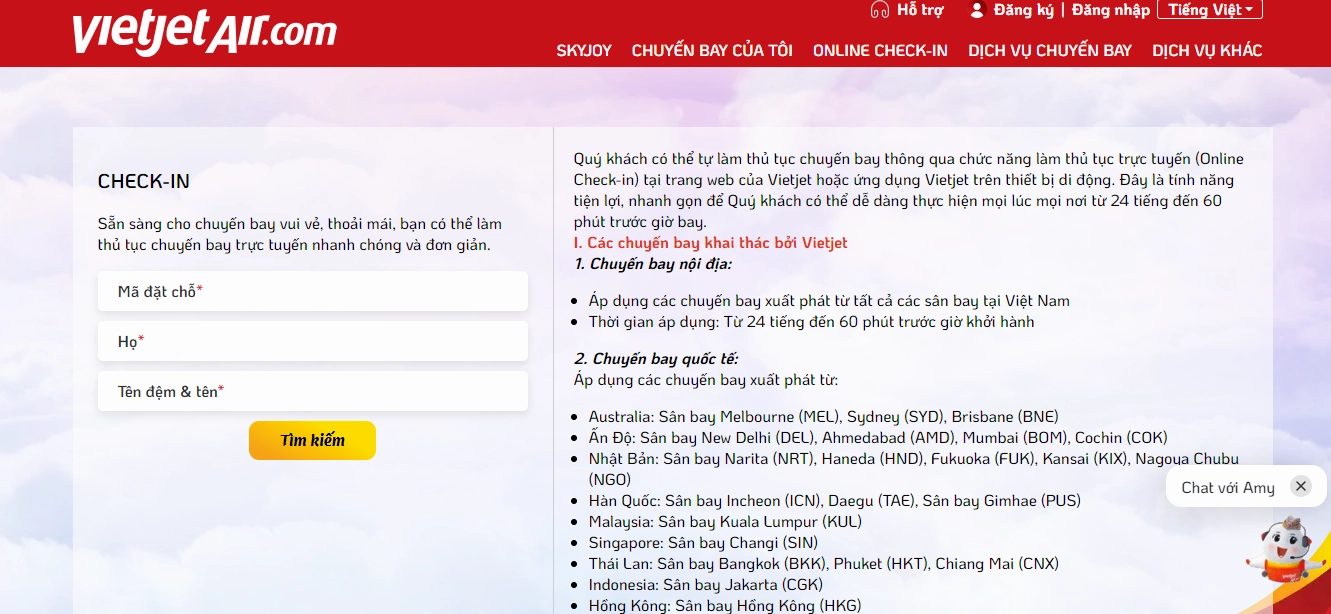Click 'Áp dụng các chuyến bay xuất phát từ tất cả' bullet
The height and width of the screenshot is (614, 1331).
(829, 300)
